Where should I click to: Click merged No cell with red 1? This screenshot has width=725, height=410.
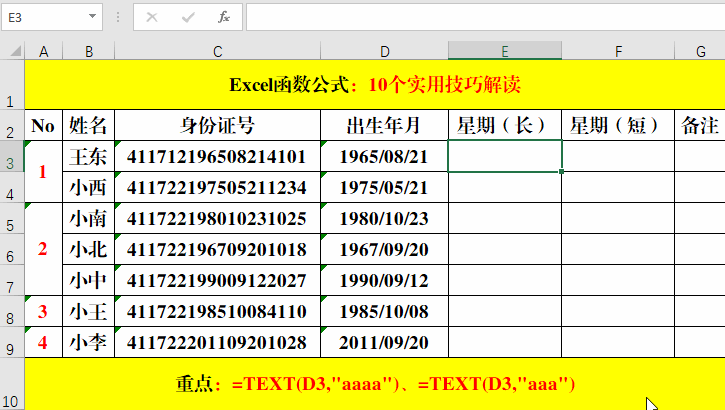(x=43, y=171)
